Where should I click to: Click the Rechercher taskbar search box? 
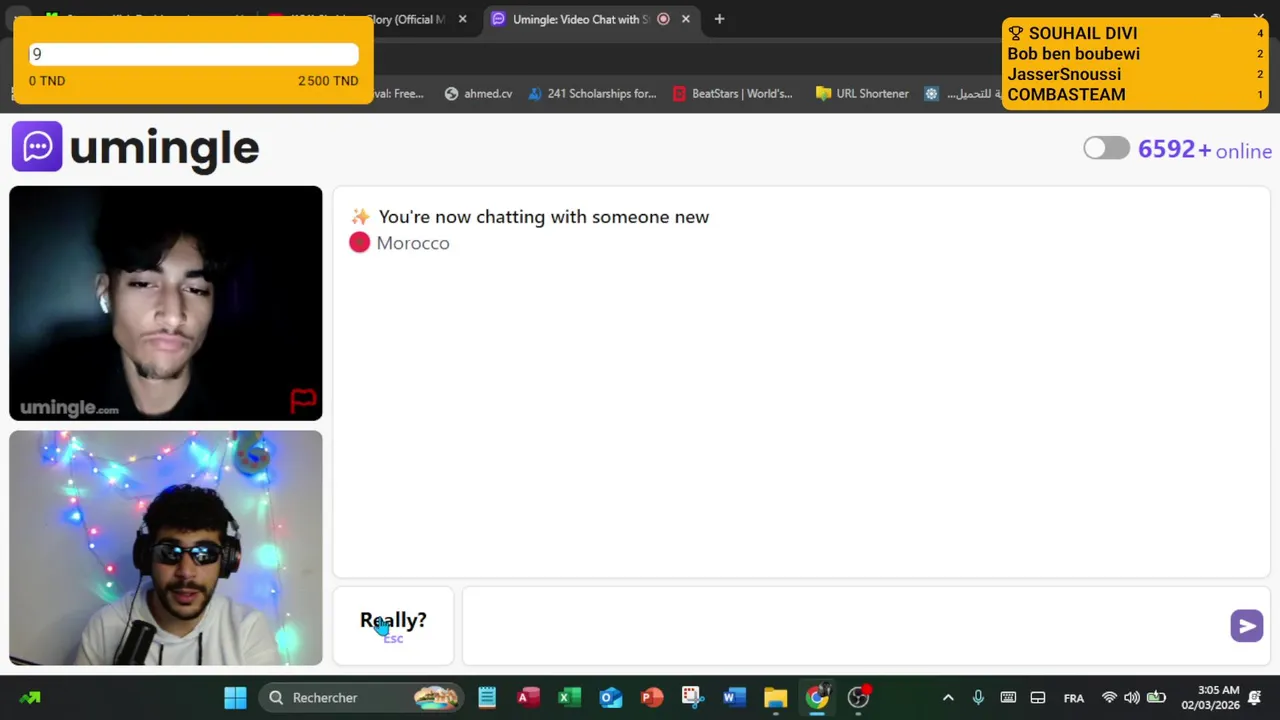361,698
